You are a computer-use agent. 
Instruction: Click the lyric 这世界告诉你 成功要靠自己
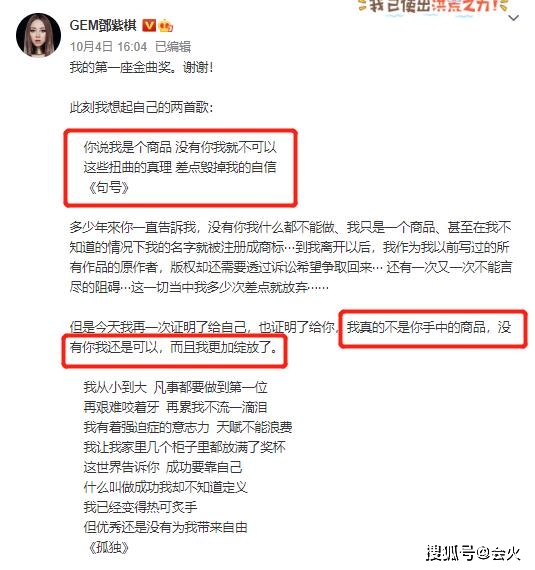click(x=163, y=467)
